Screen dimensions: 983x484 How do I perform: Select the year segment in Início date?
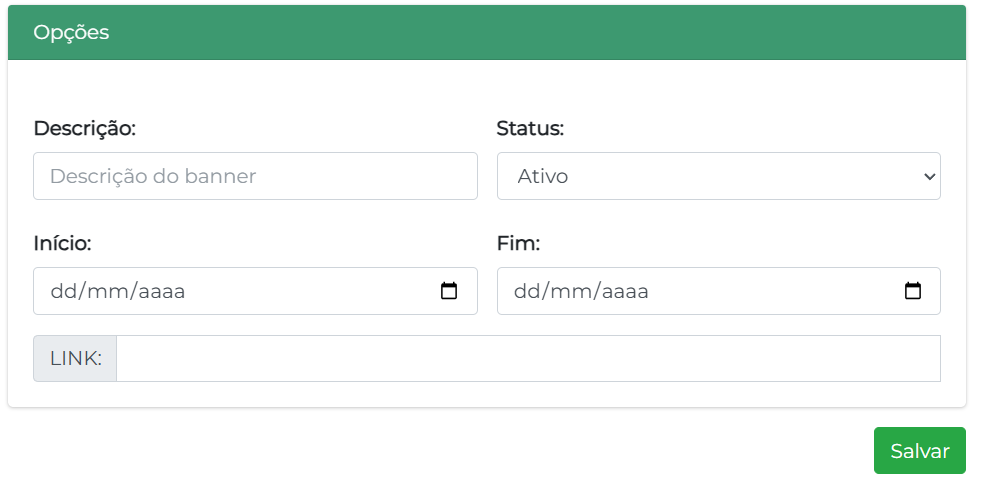161,292
